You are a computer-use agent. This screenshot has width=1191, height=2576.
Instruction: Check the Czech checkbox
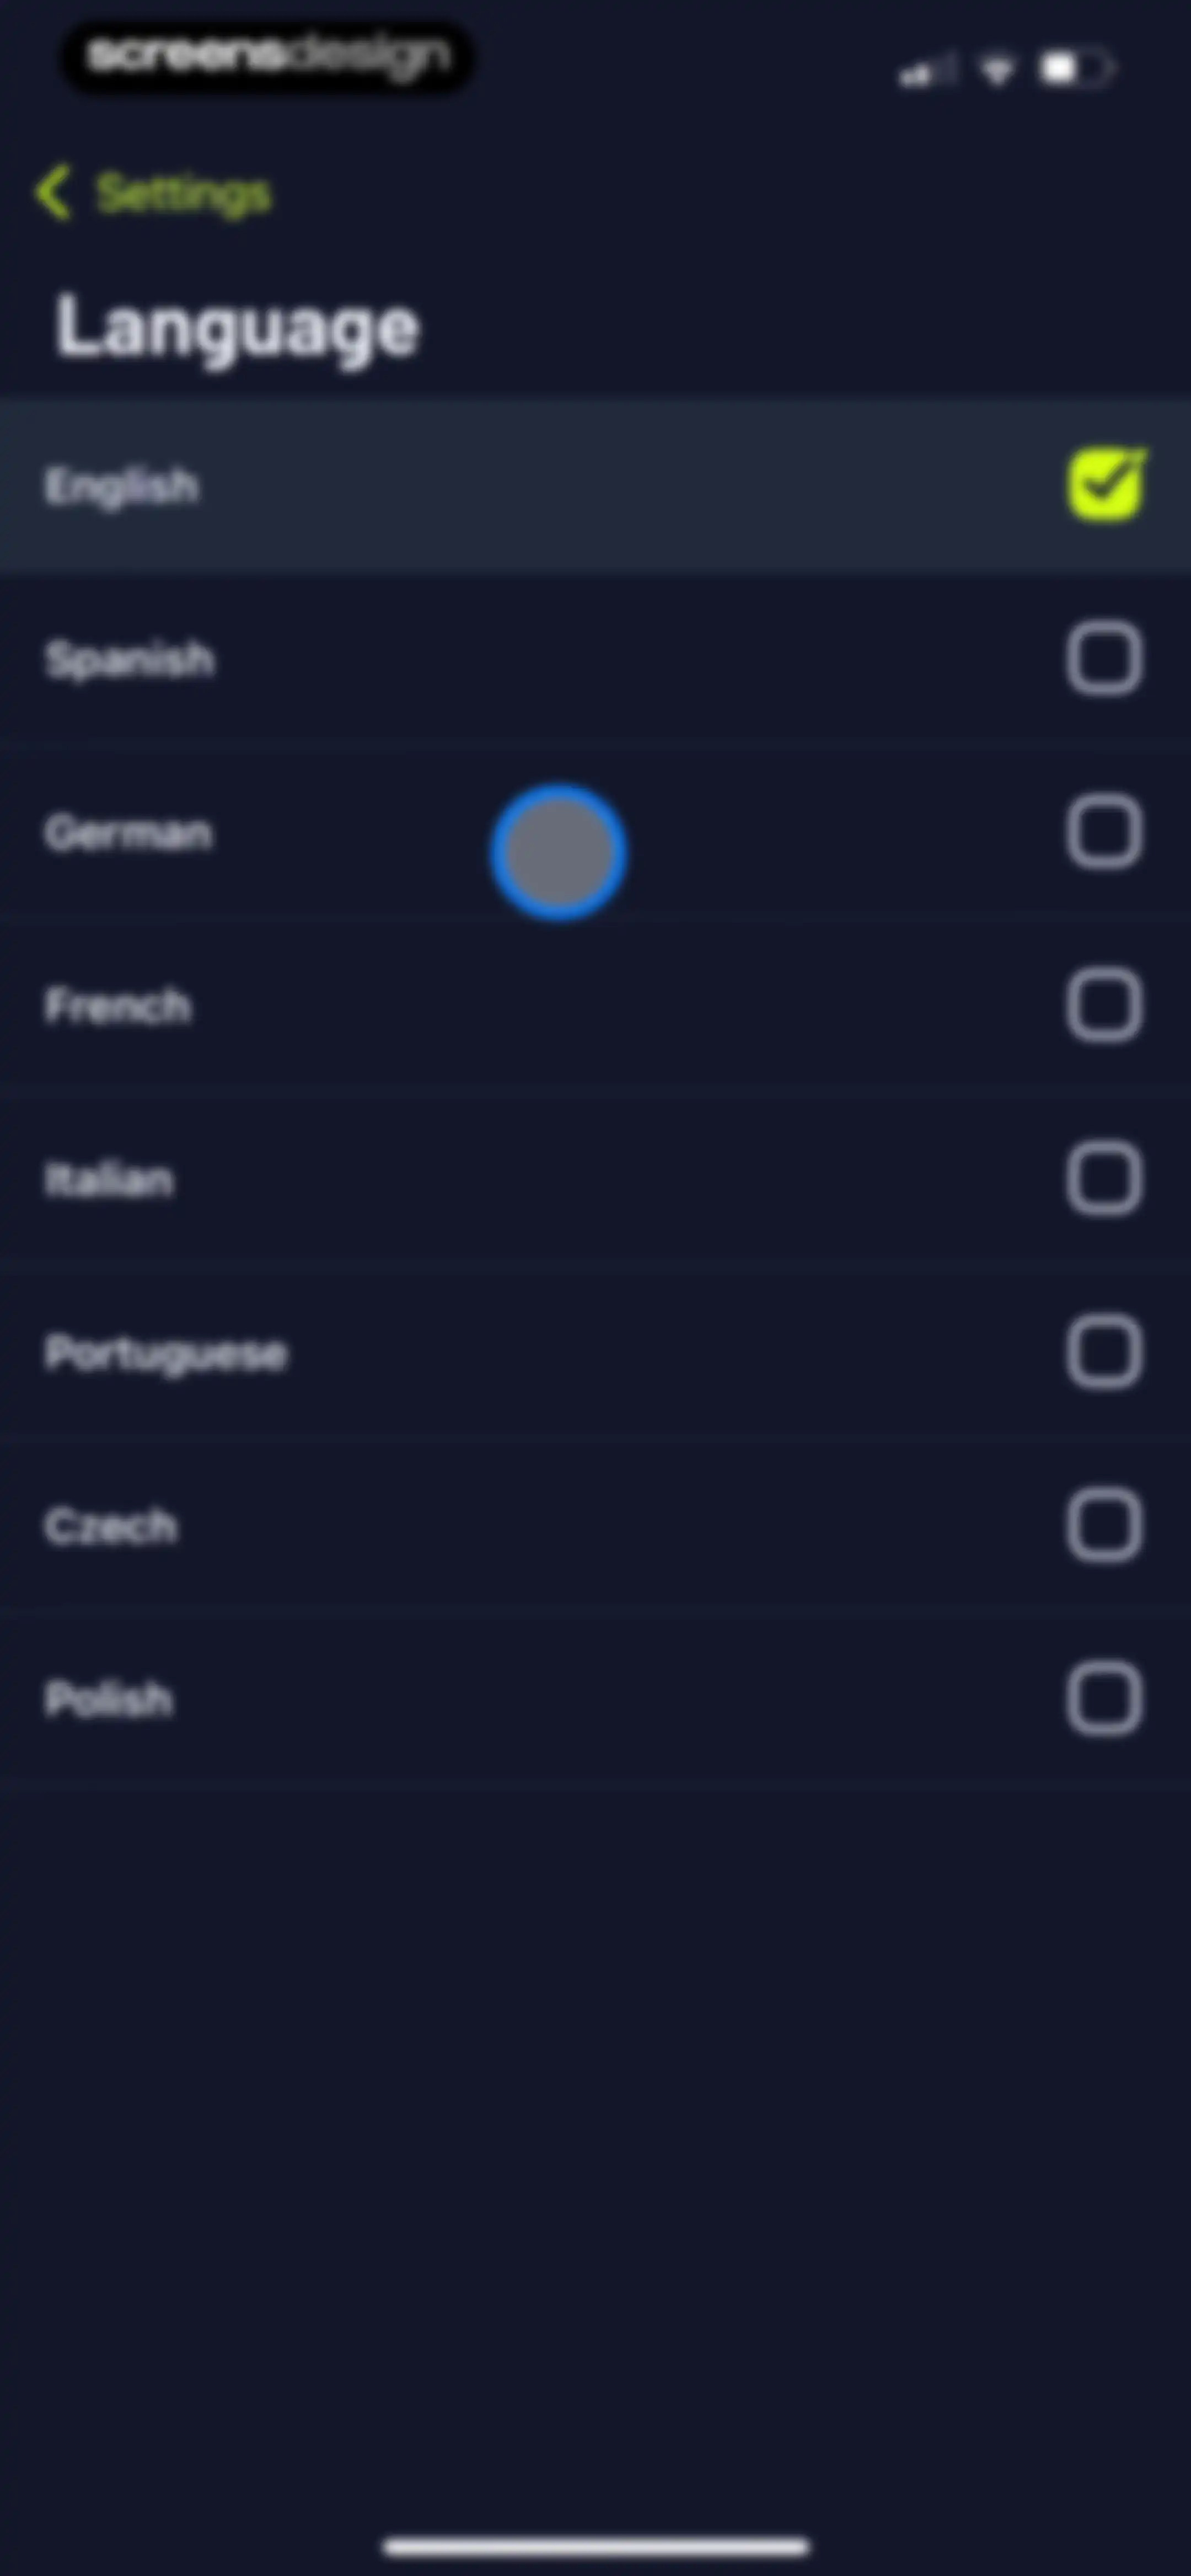1104,1525
